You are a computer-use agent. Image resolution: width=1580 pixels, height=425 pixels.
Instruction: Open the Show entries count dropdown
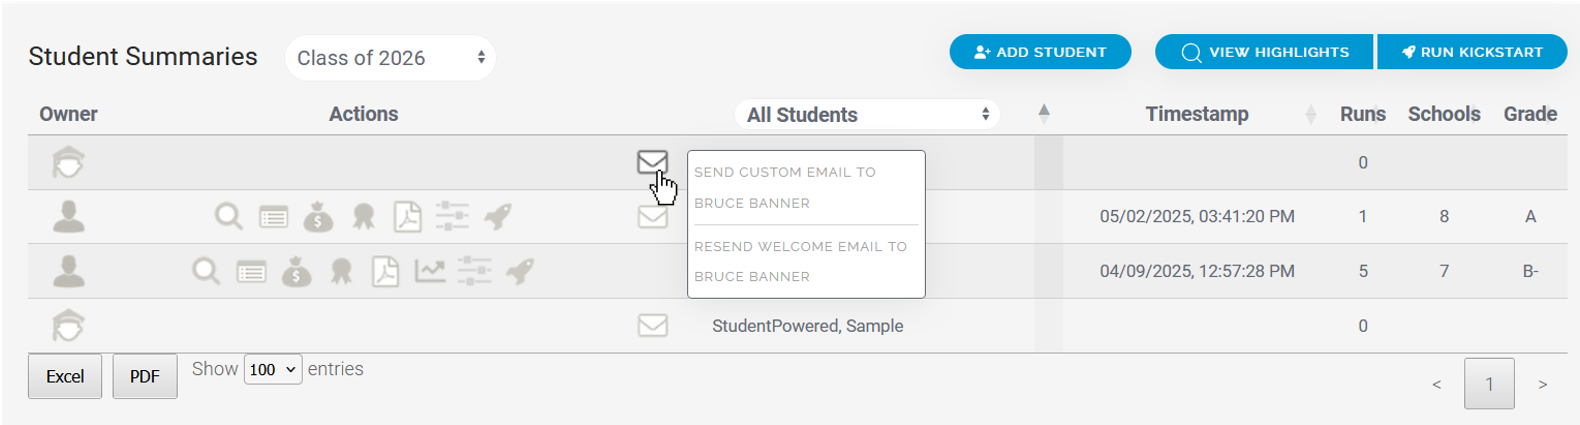click(x=273, y=369)
